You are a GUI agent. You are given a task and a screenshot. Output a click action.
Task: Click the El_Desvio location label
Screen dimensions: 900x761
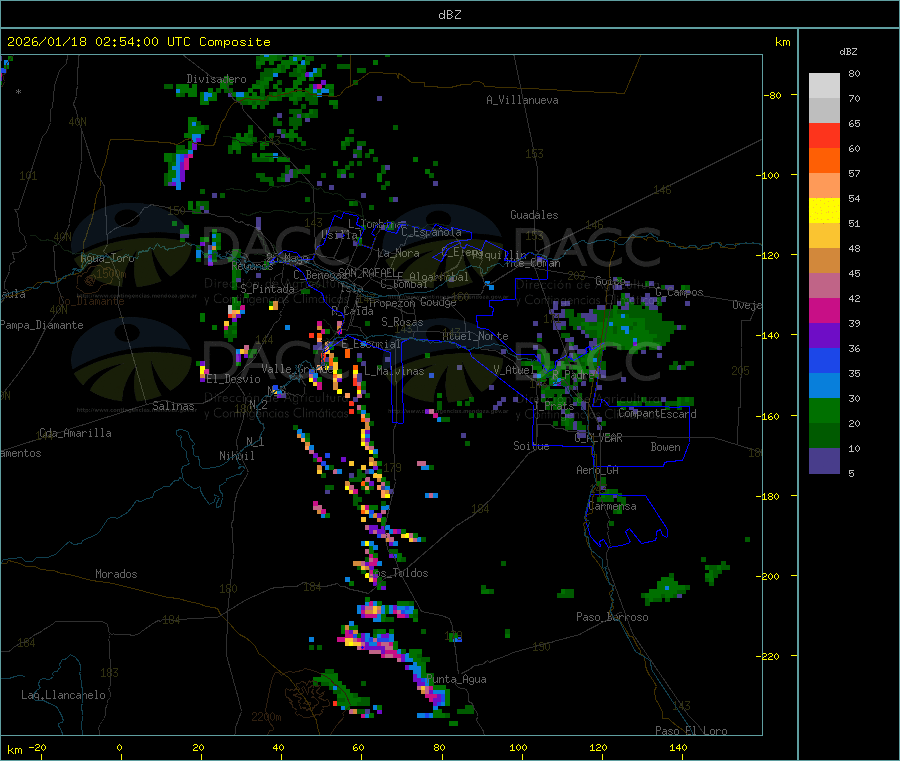(233, 379)
